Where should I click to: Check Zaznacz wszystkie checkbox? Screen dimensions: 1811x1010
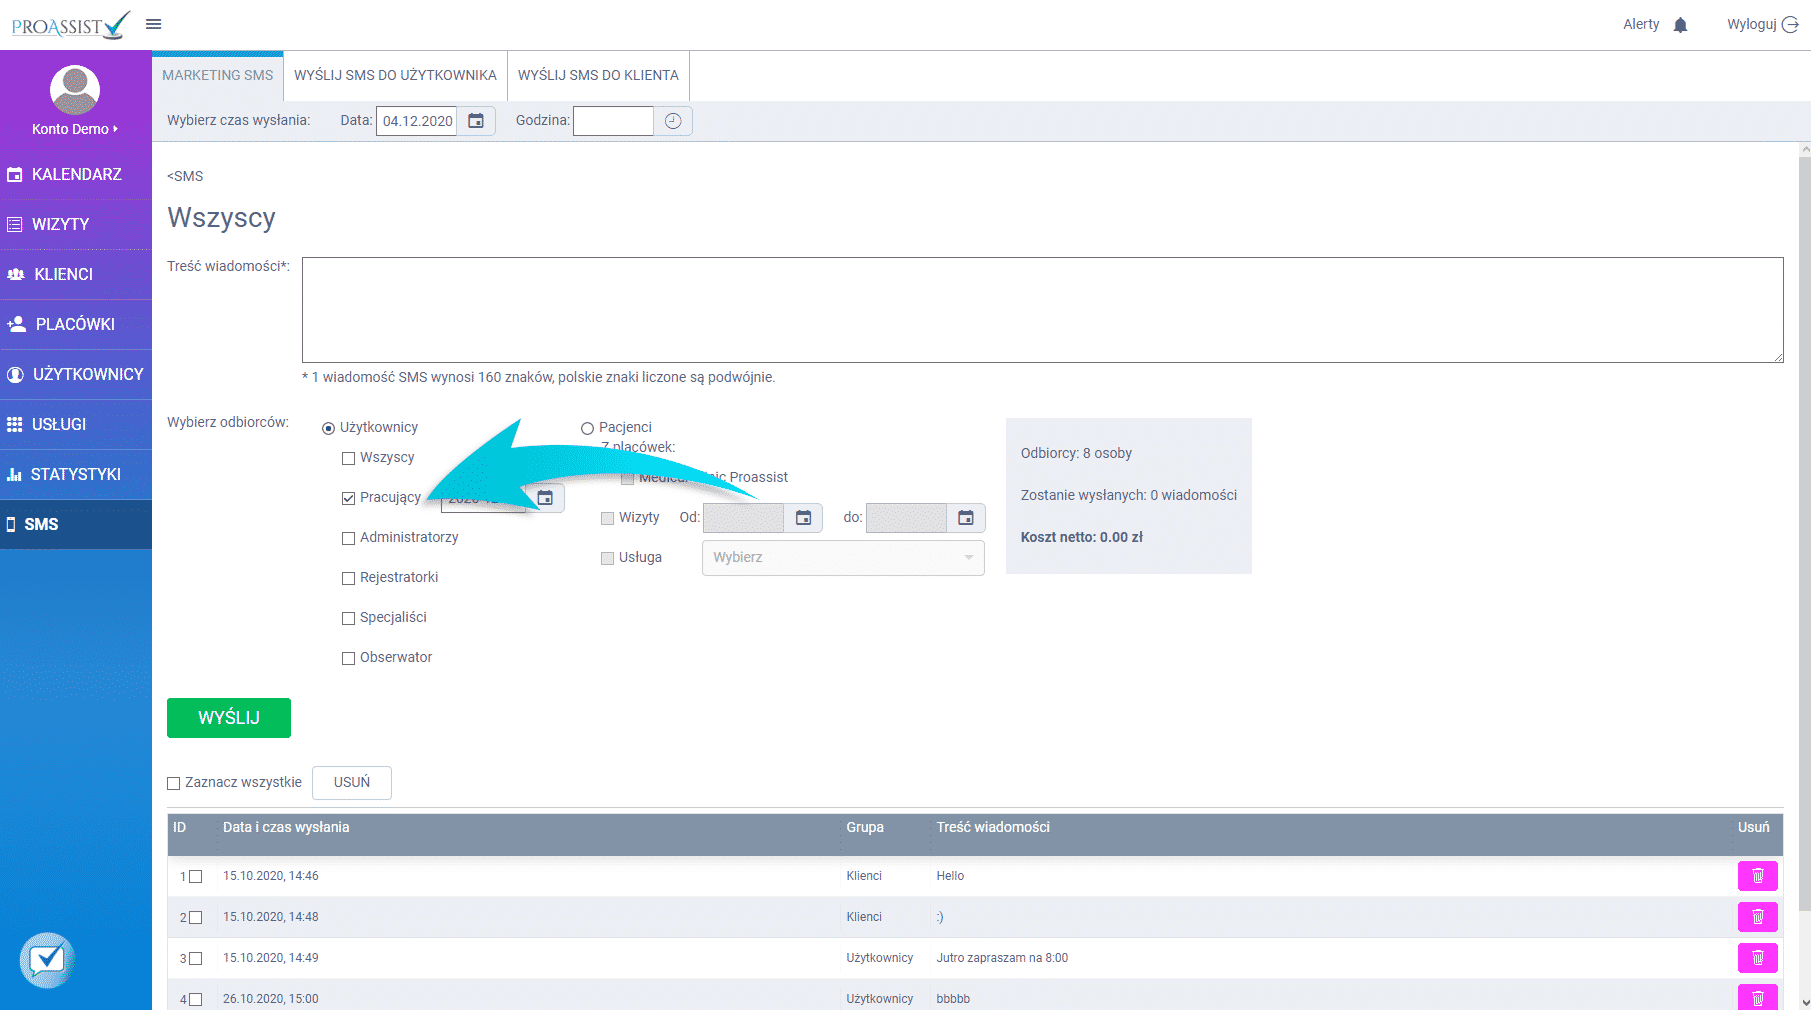[x=173, y=783]
